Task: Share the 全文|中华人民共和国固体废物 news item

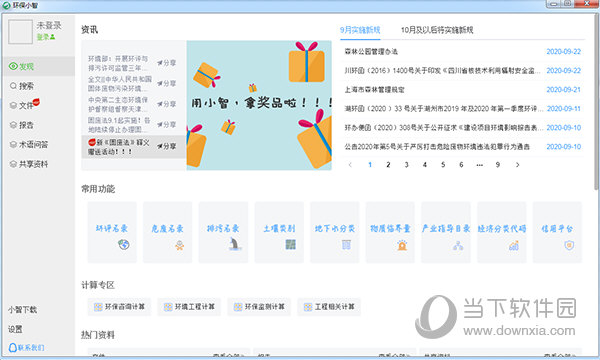Action: pyautogui.click(x=166, y=83)
